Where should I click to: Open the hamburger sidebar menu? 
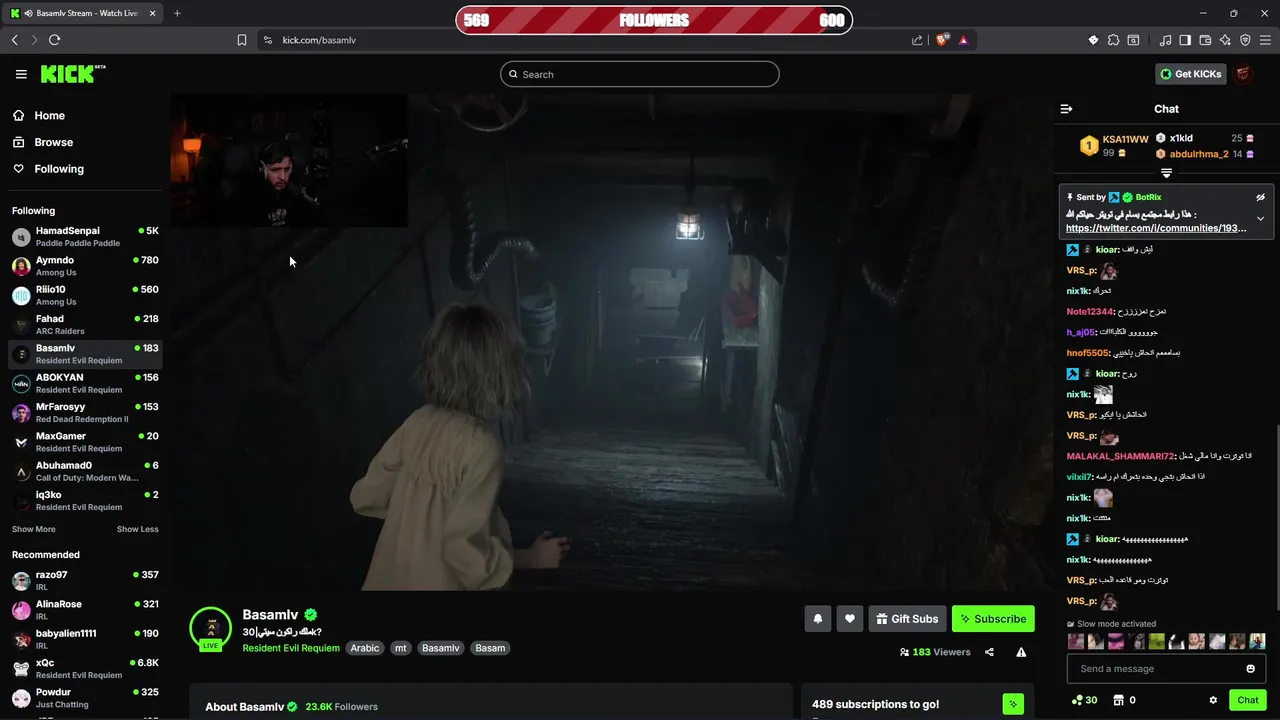21,74
